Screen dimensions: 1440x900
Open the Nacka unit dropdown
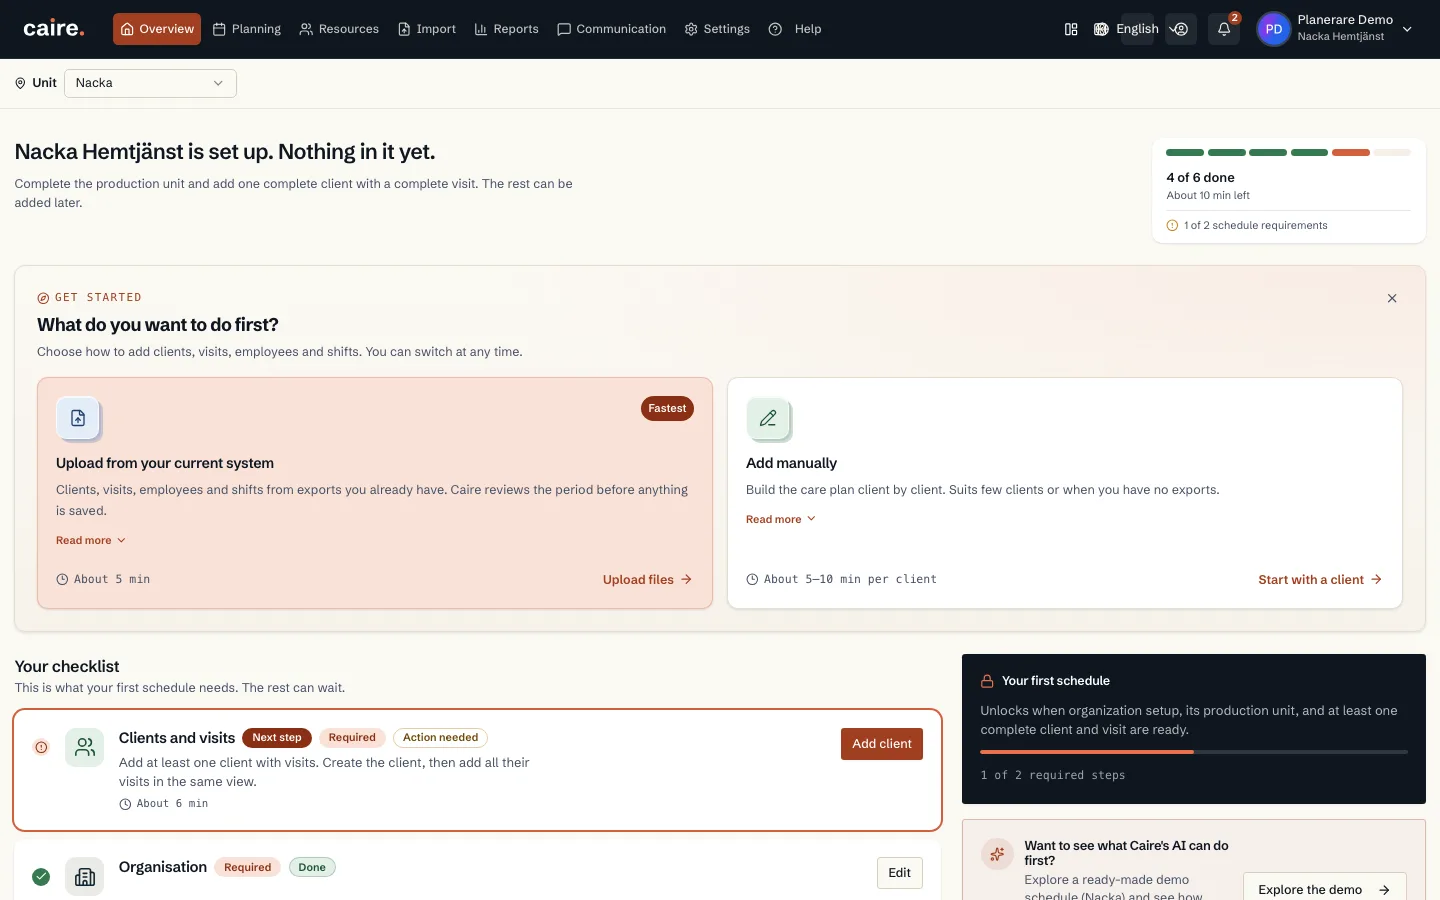pos(150,83)
